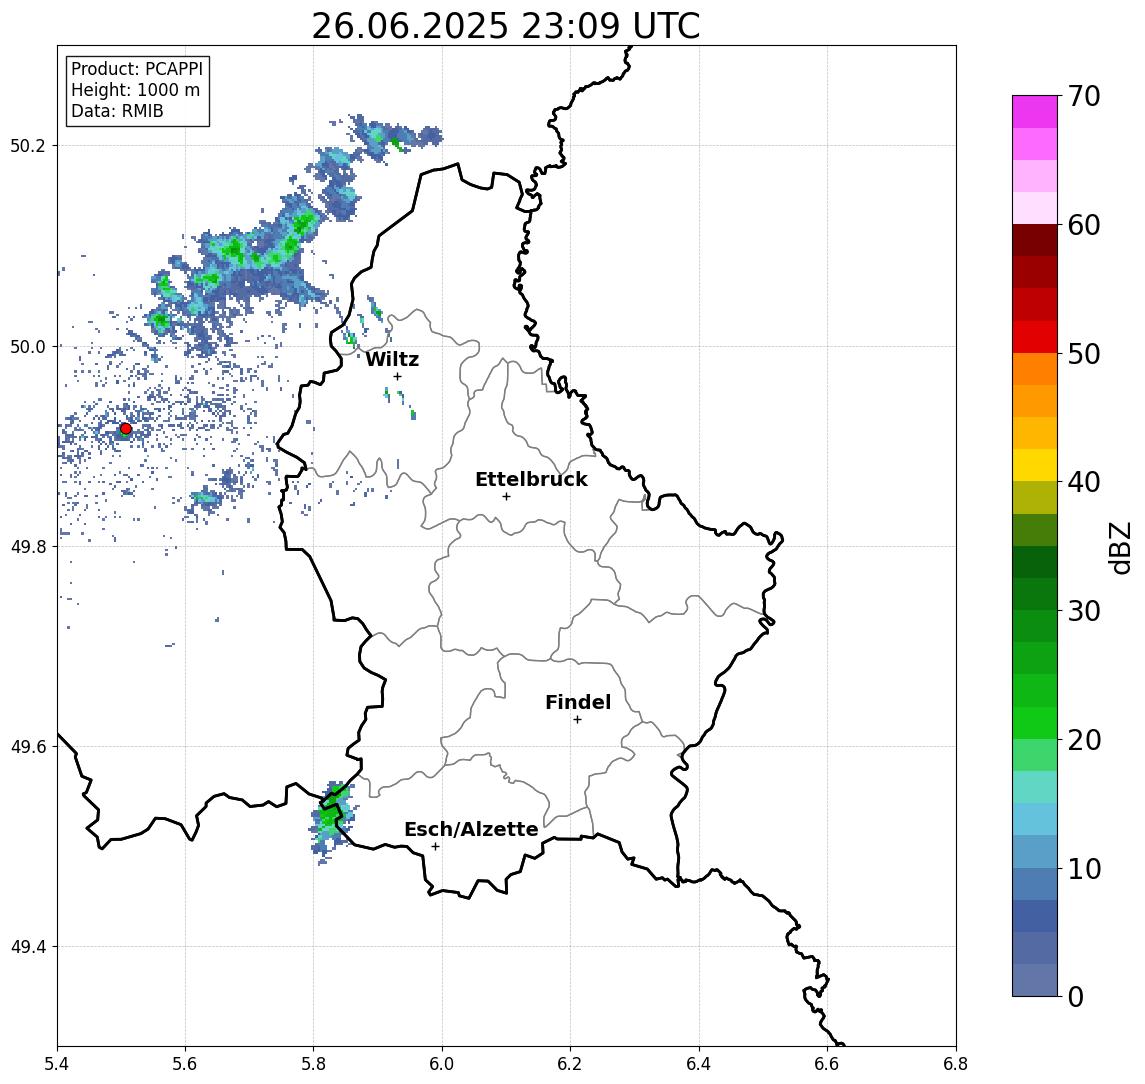
Task: Click the longitude label 5.4
Action: click(57, 1064)
